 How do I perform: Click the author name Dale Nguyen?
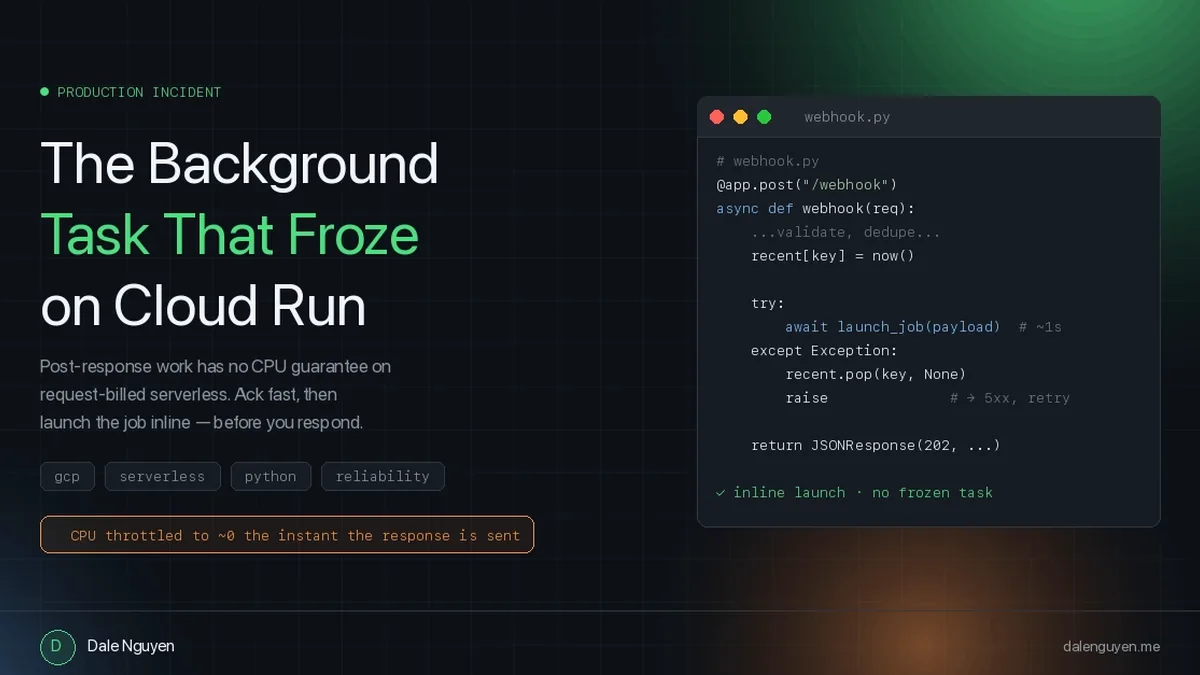131,646
